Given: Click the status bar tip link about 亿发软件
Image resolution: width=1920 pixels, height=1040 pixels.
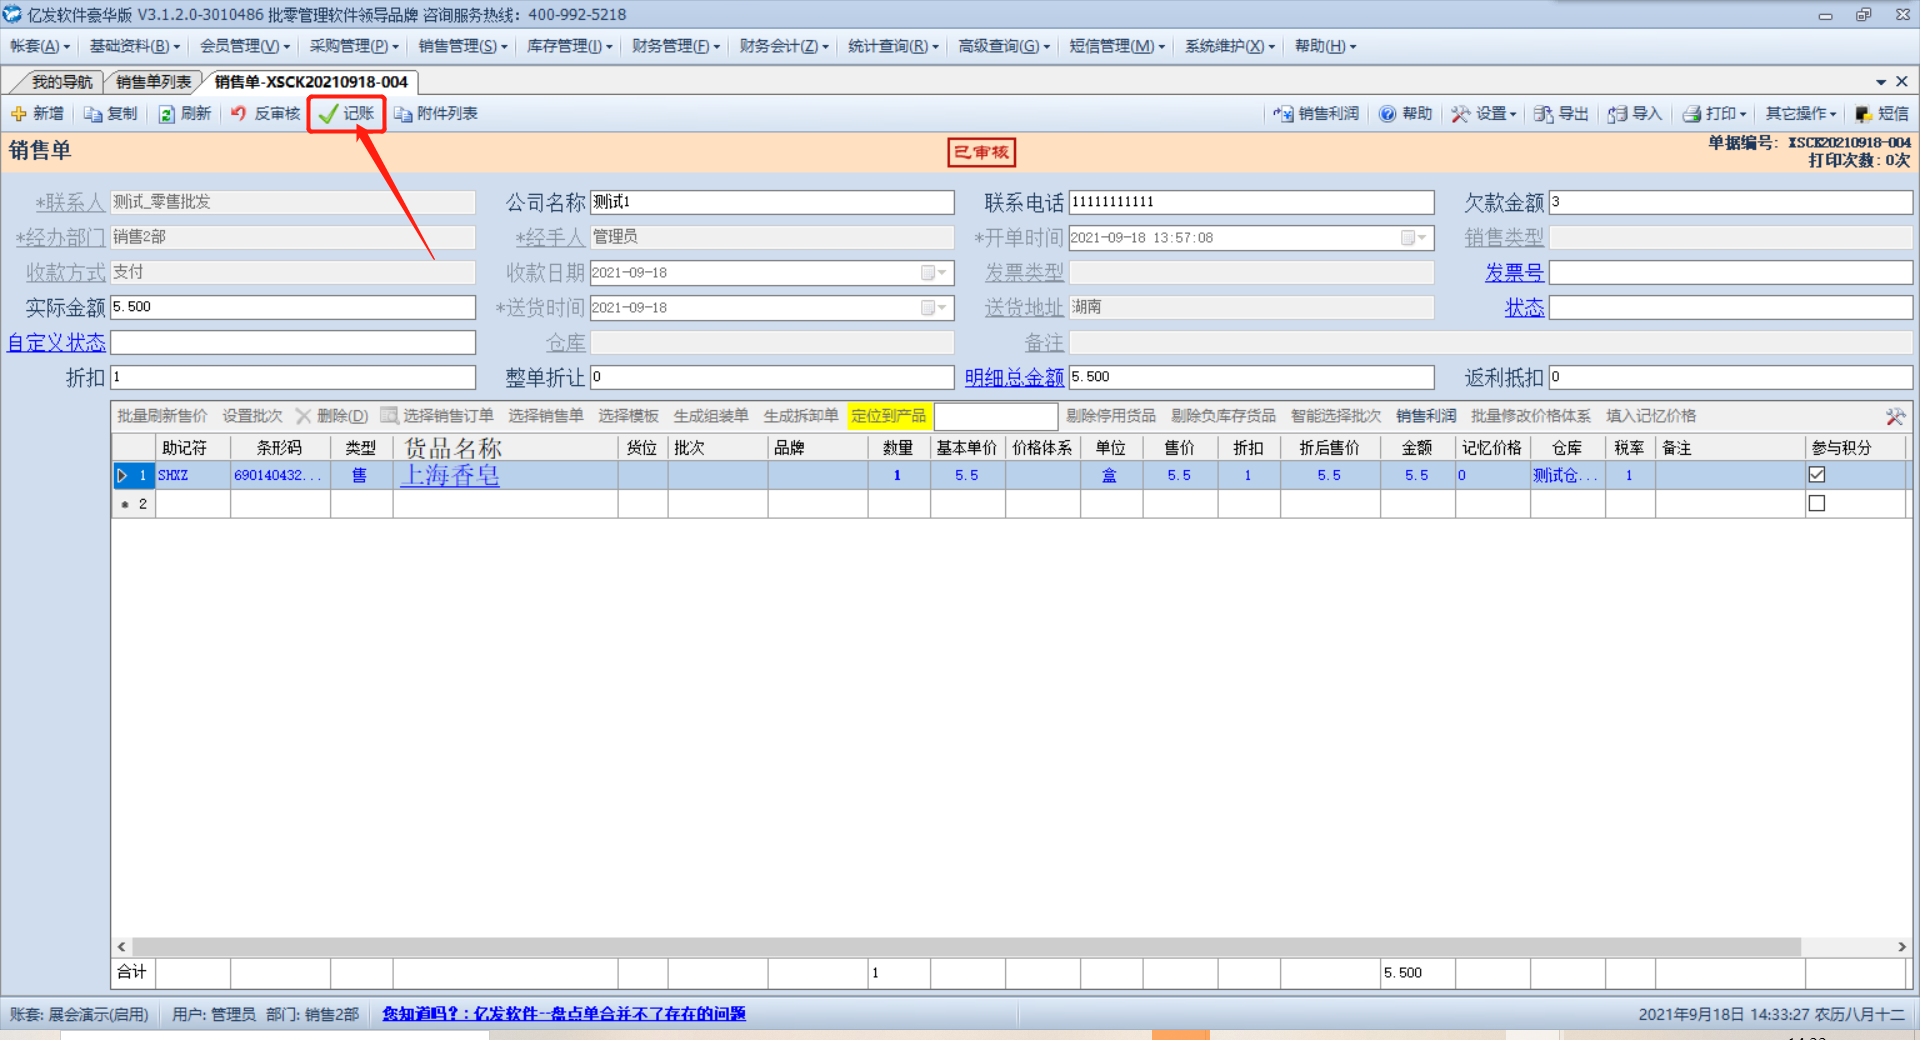Looking at the screenshot, I should click(x=564, y=1014).
